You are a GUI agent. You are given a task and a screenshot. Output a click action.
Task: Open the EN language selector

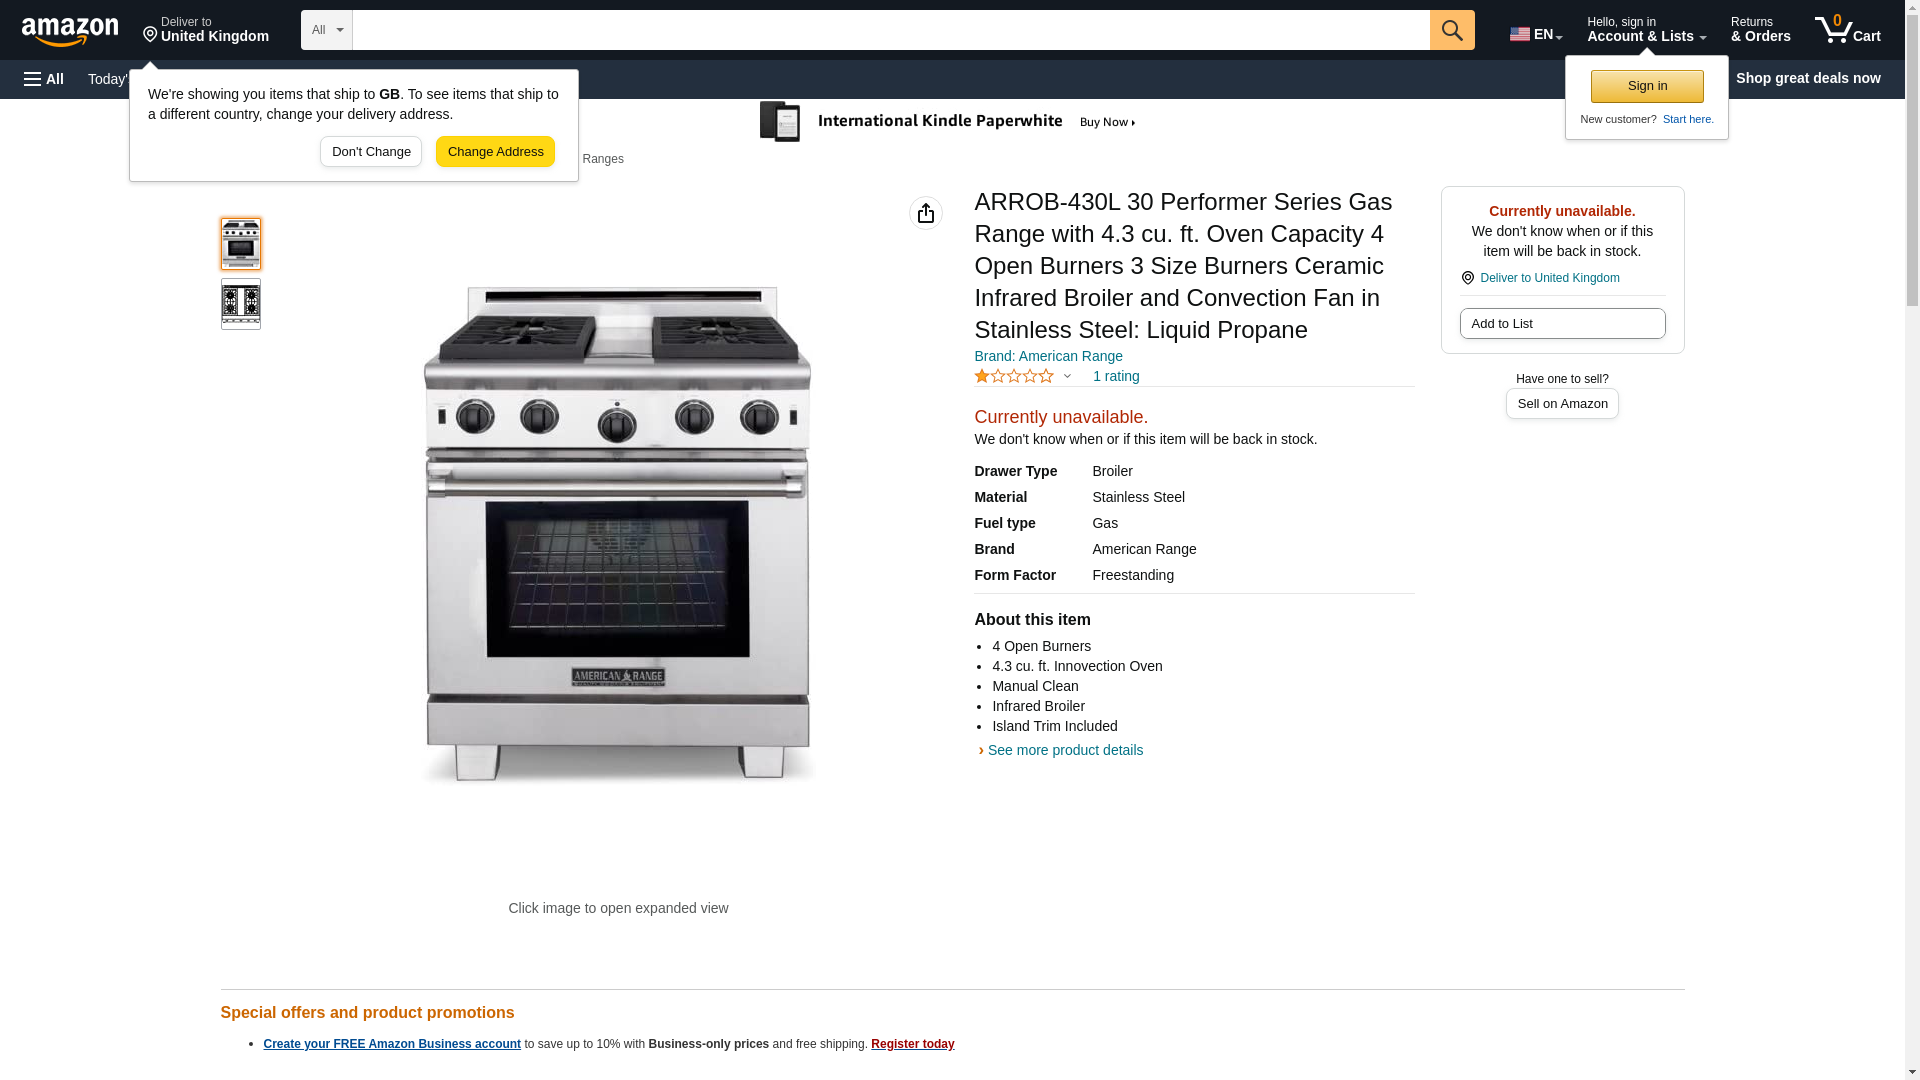[1536, 34]
